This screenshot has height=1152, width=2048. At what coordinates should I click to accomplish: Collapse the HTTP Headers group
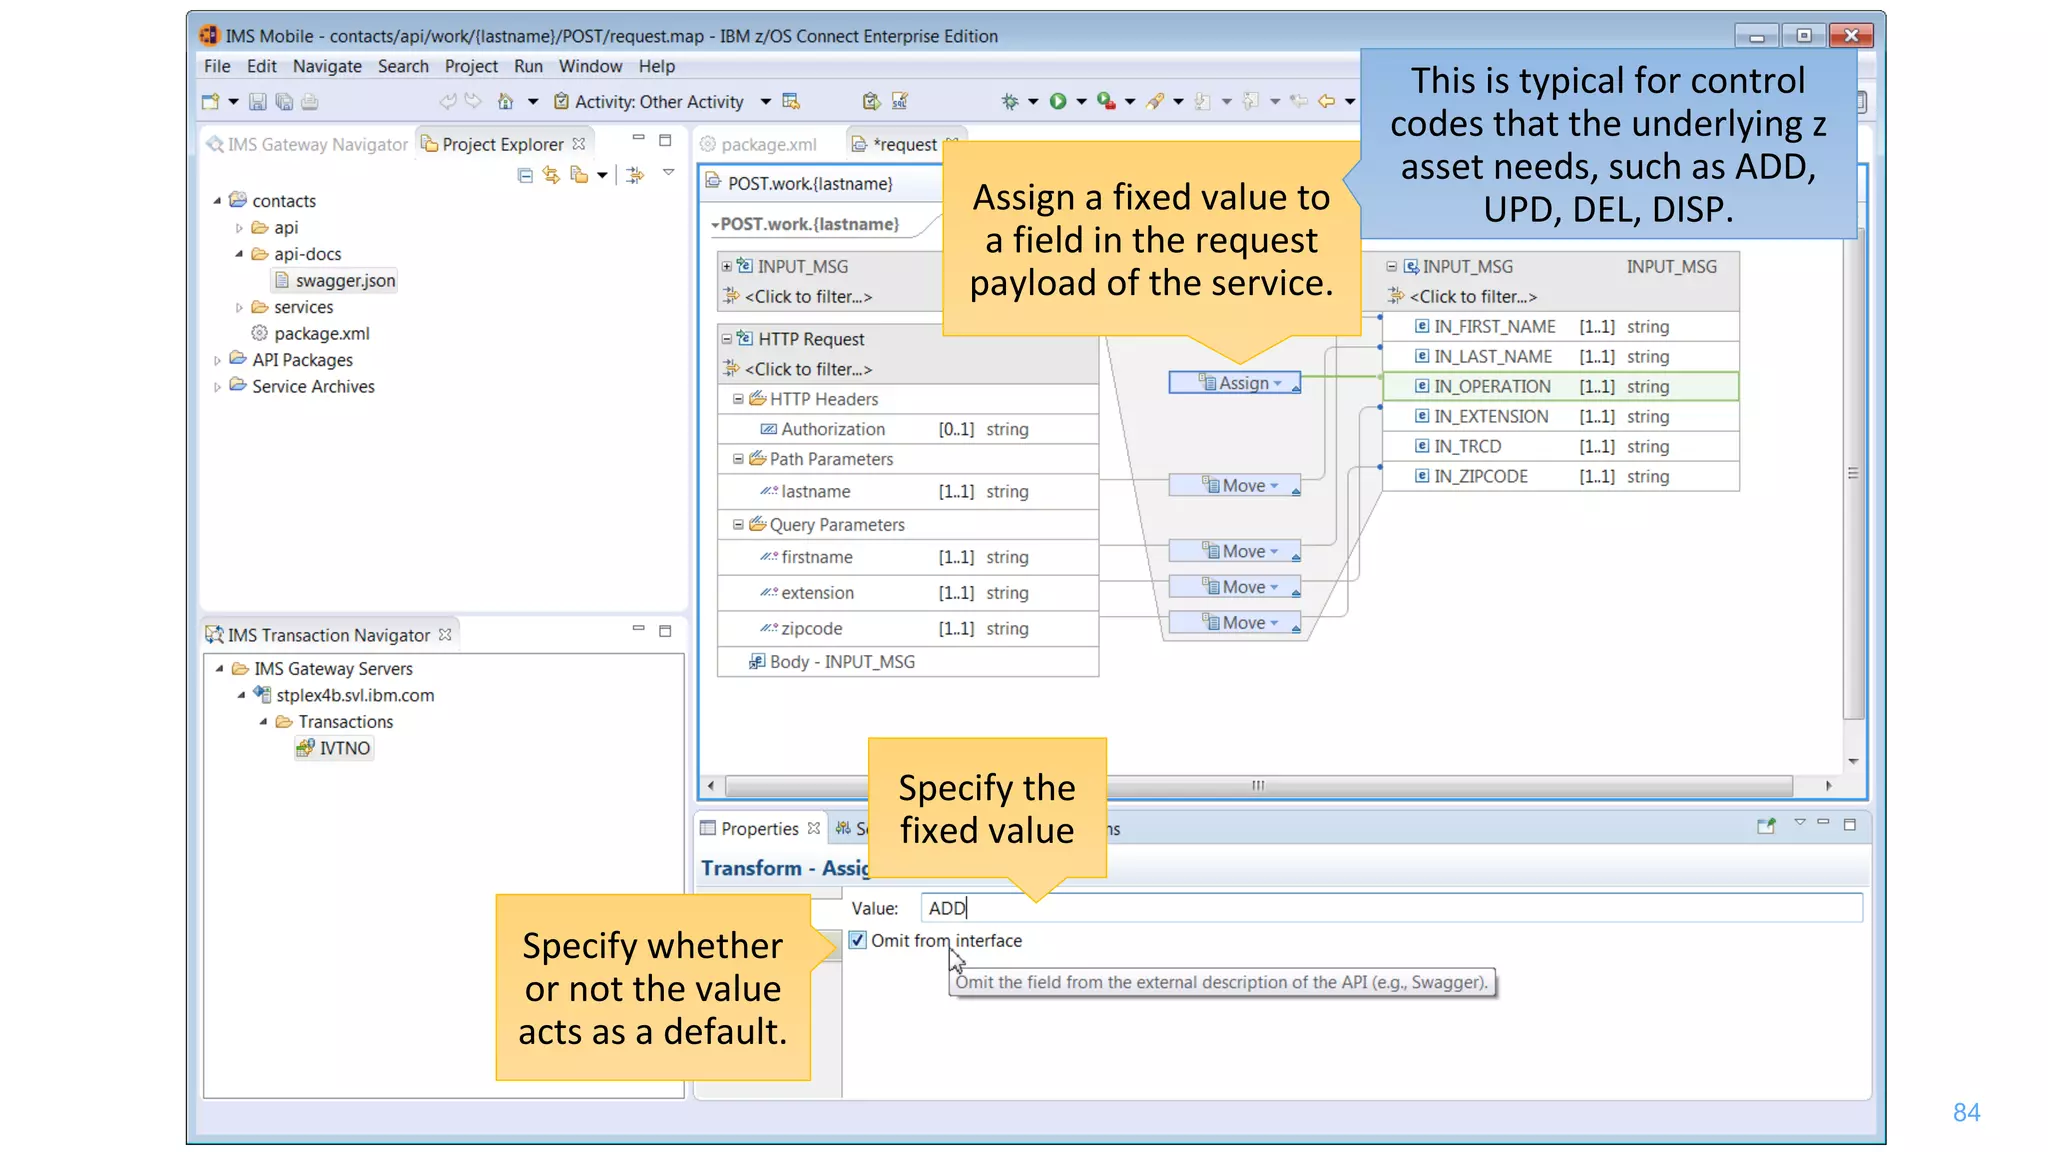(x=738, y=399)
